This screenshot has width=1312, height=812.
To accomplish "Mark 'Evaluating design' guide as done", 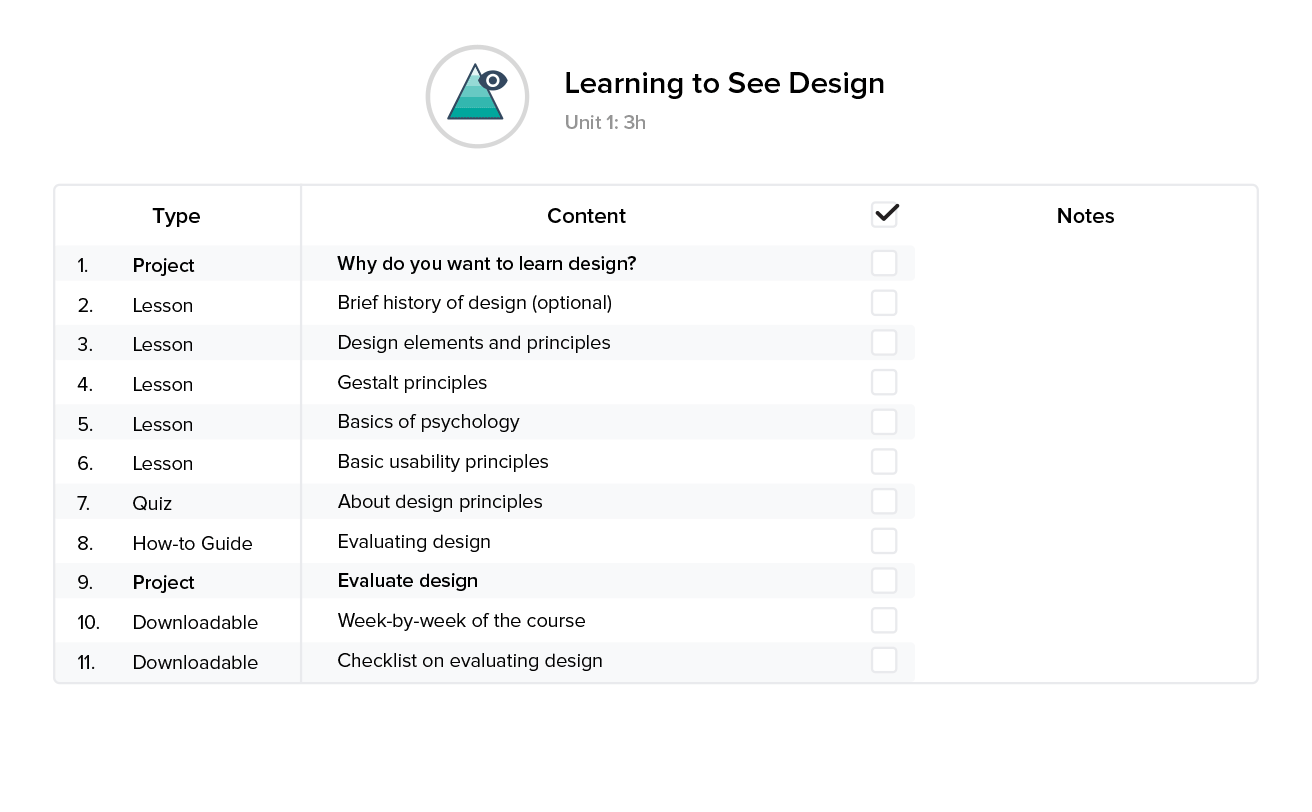I will pos(884,540).
